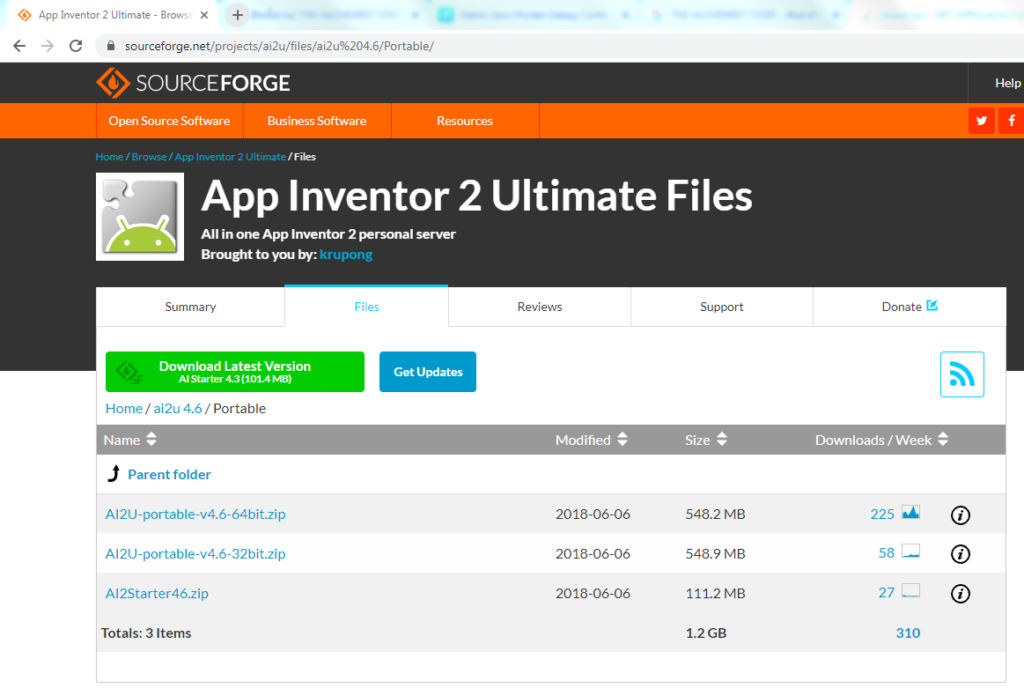The image size is (1024, 696).
Task: Switch to the Summary tab
Action: (190, 307)
